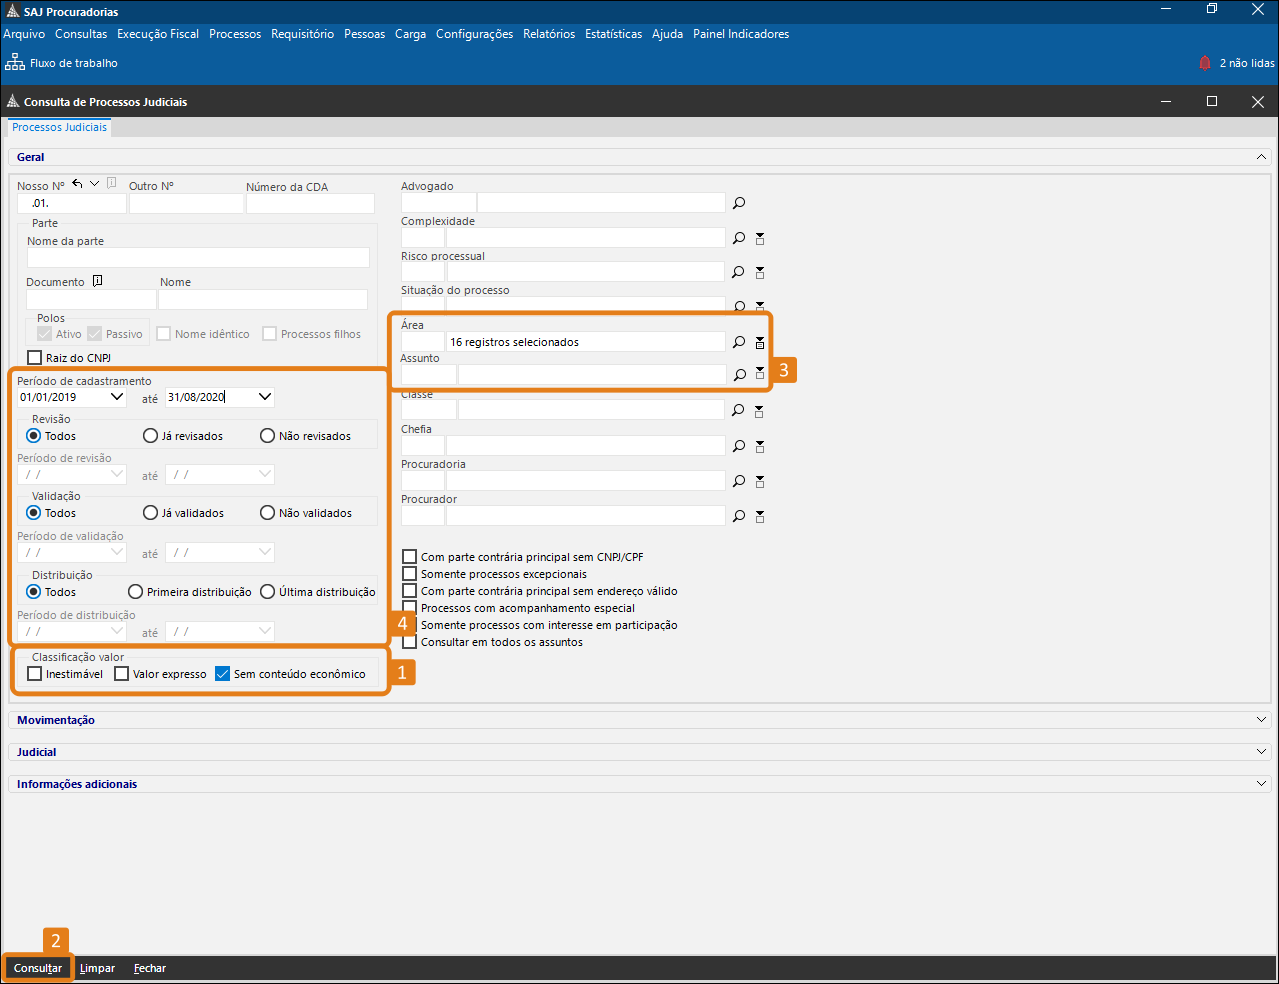Click the Área search magnifier icon

739,342
